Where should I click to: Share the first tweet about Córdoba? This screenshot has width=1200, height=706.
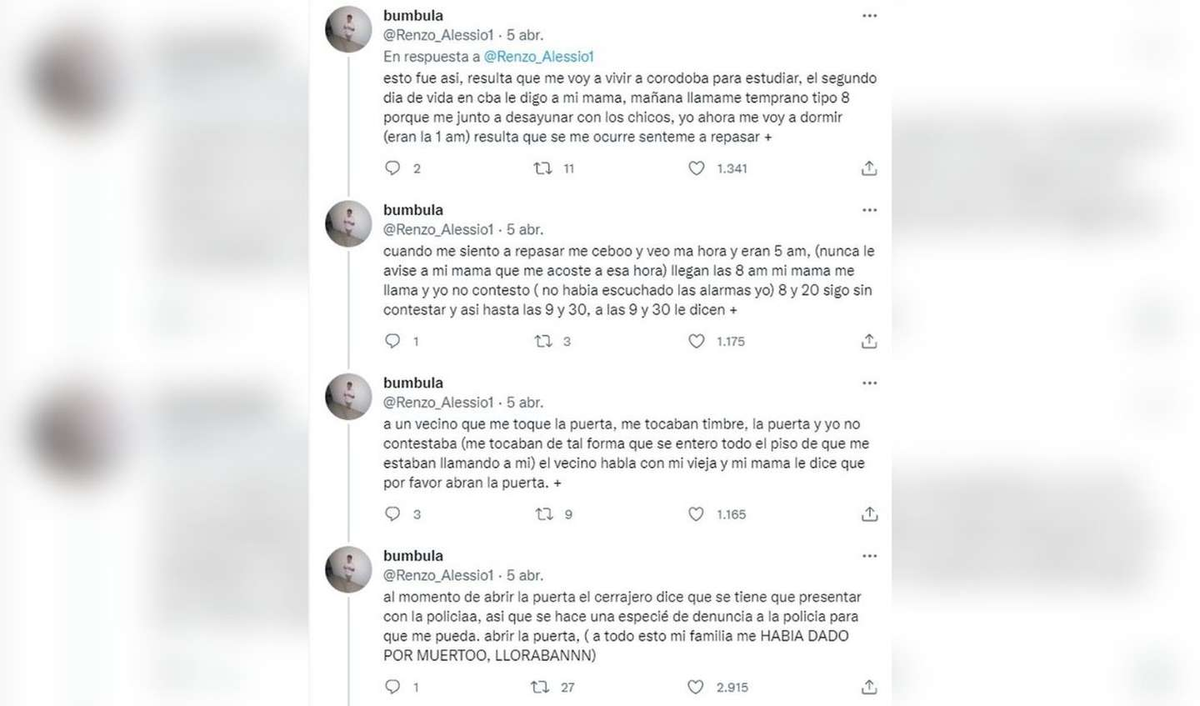point(869,168)
